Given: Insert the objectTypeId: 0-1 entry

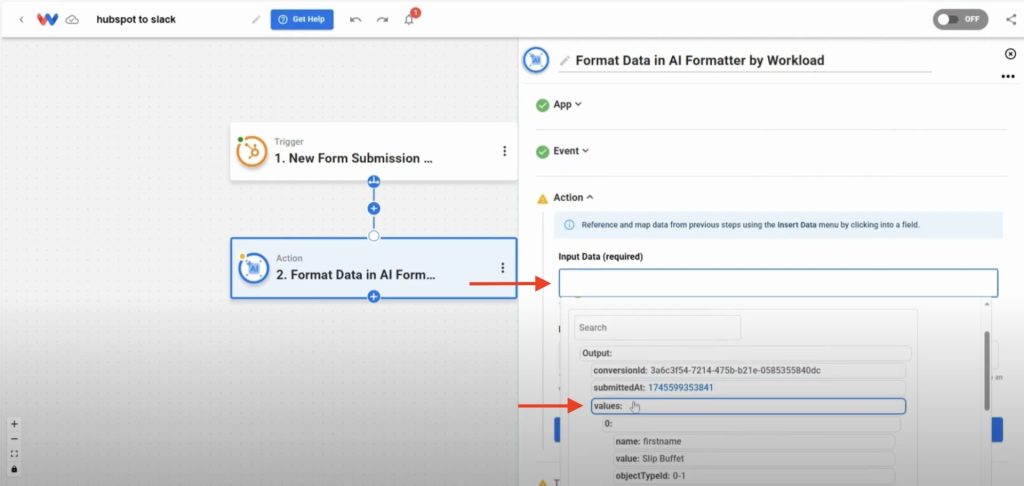Looking at the screenshot, I should click(x=754, y=476).
